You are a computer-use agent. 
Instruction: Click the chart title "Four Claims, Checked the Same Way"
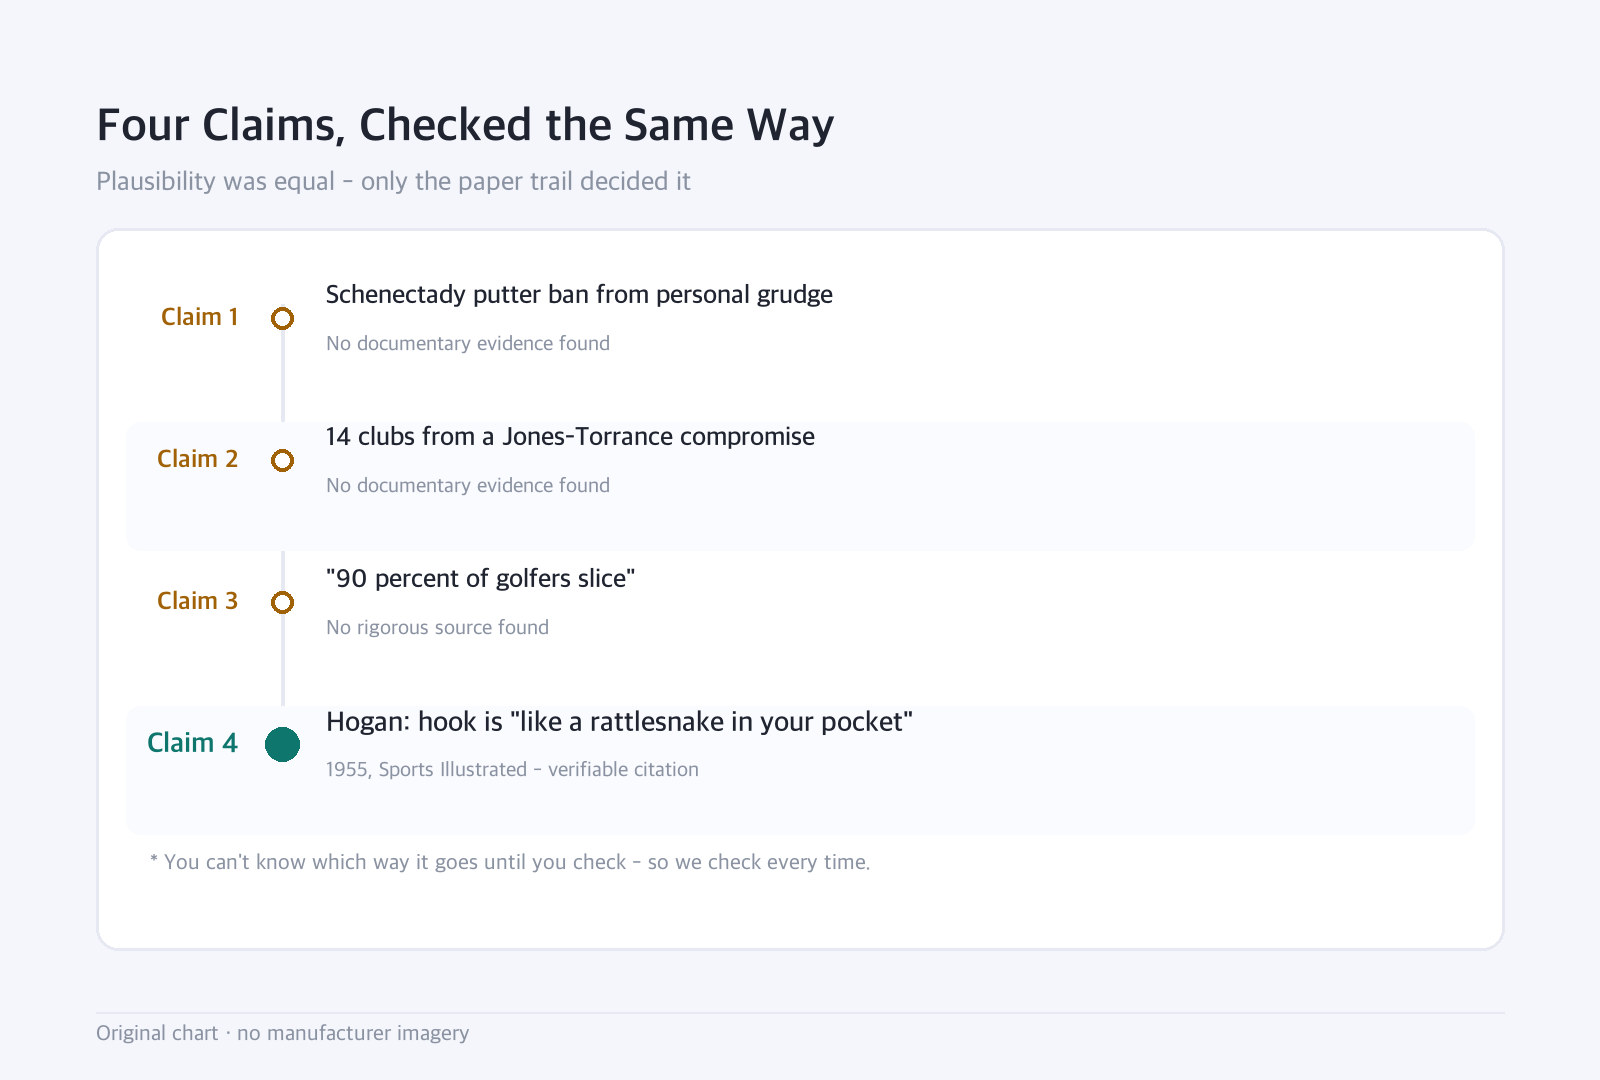(465, 126)
